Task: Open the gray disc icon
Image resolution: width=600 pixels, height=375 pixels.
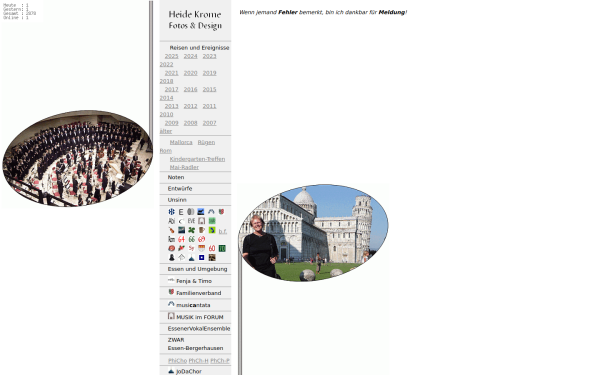Action: coord(191,212)
